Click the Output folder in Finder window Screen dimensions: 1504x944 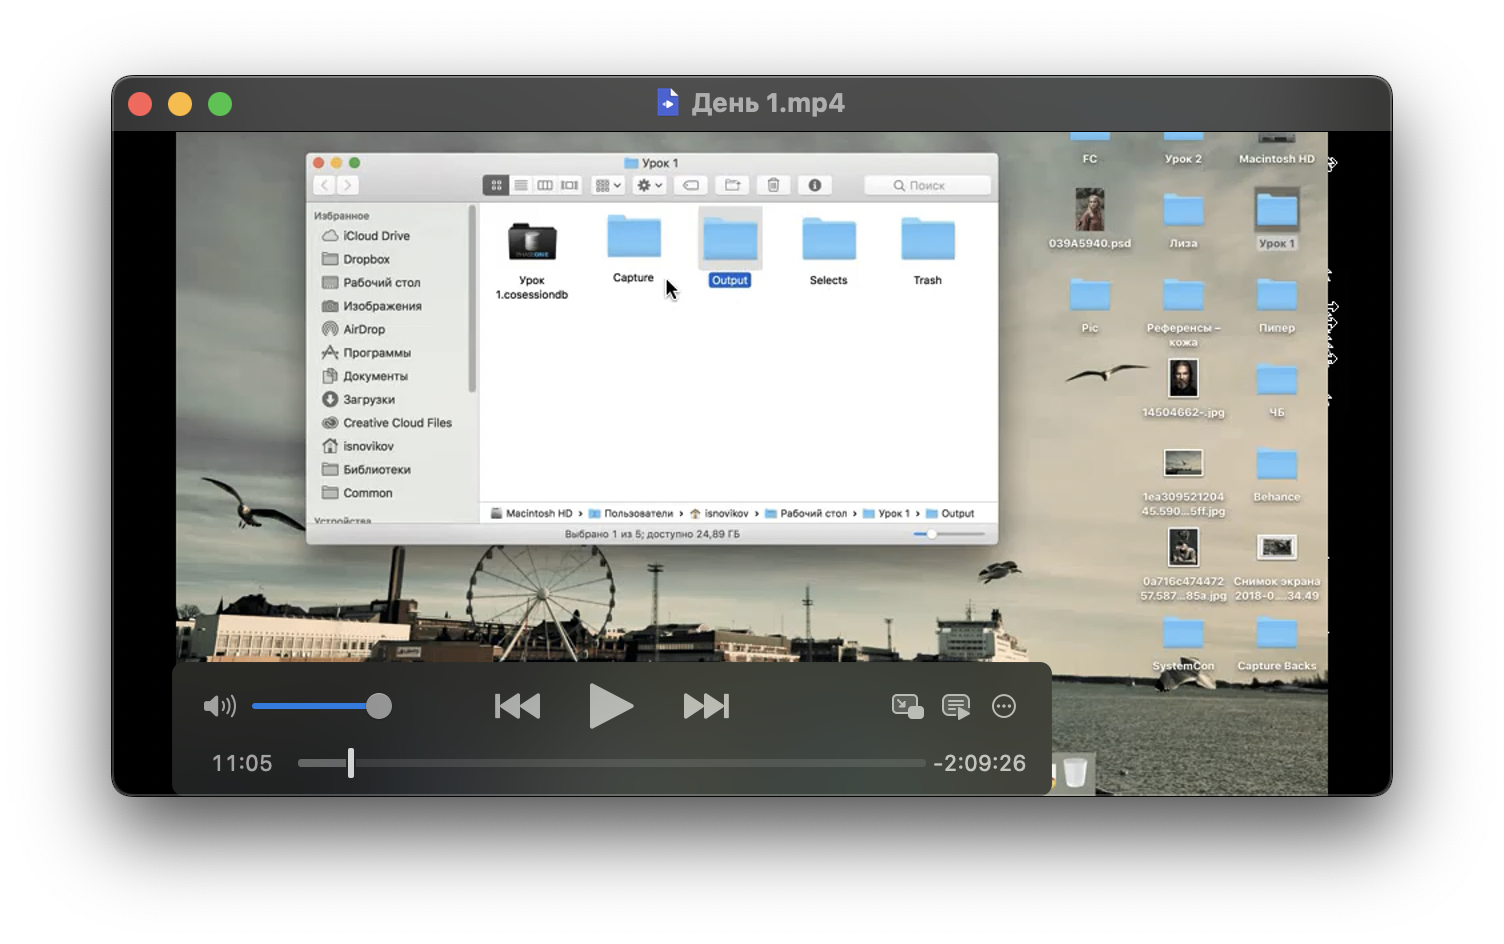730,243
